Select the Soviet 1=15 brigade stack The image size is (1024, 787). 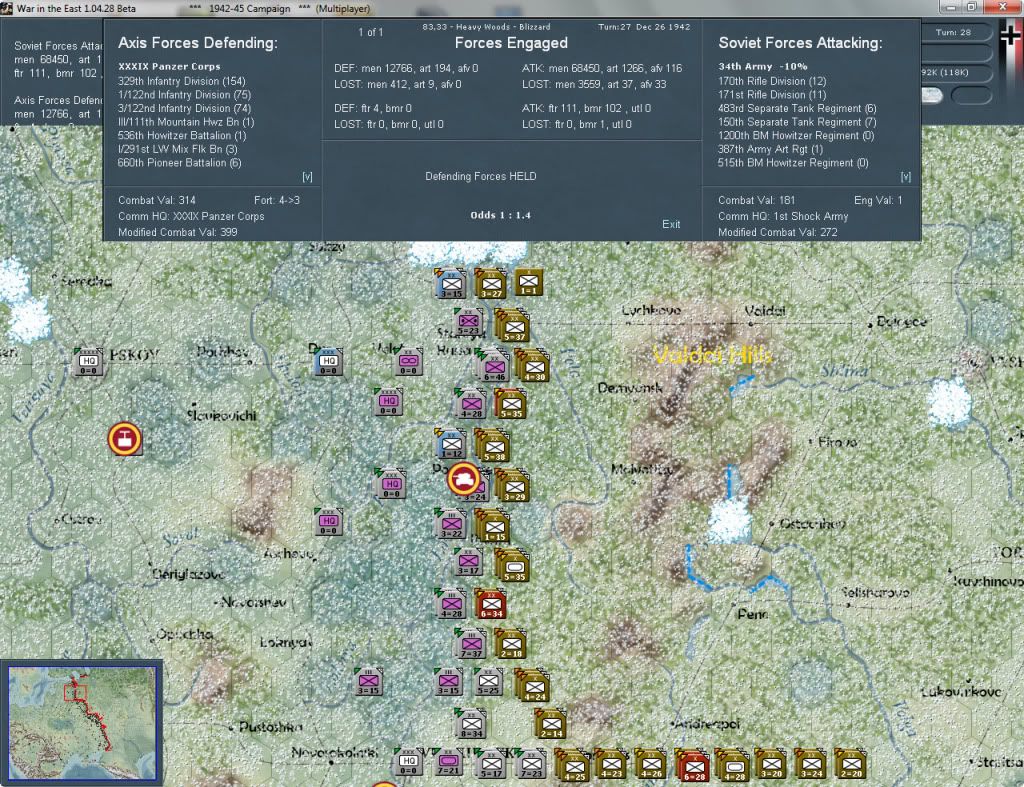[x=493, y=526]
